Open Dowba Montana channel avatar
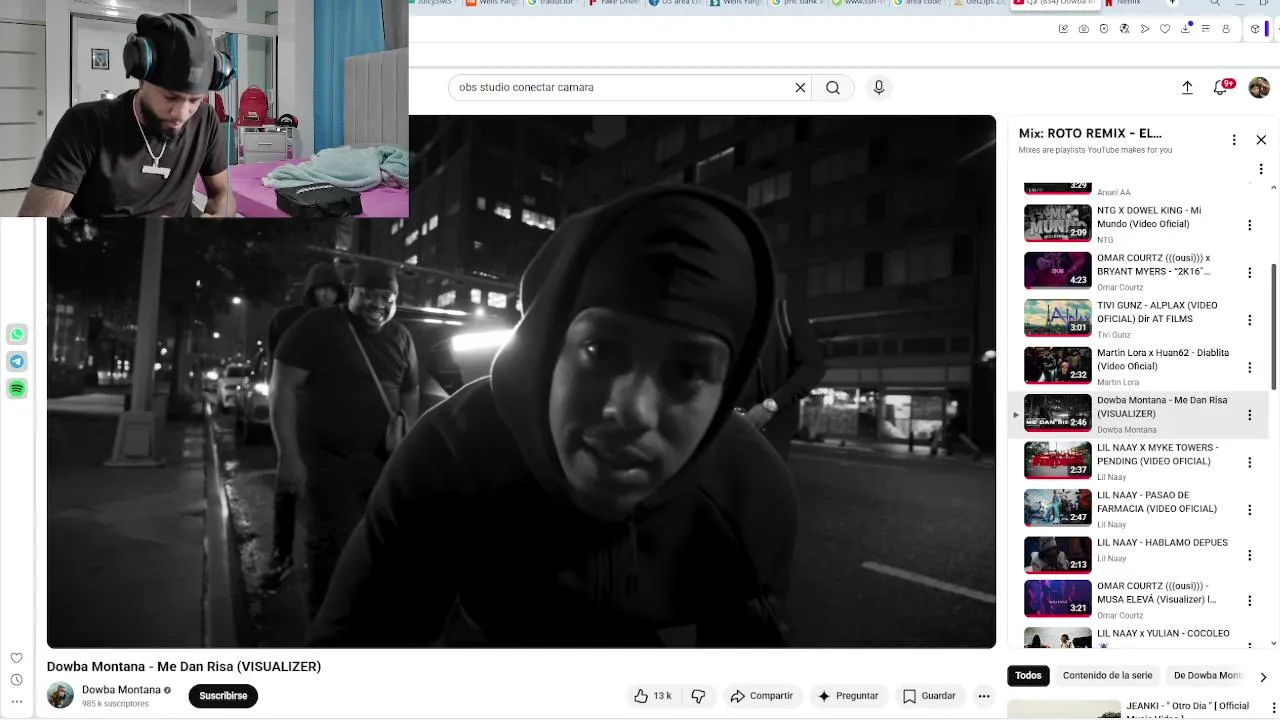 (x=60, y=695)
